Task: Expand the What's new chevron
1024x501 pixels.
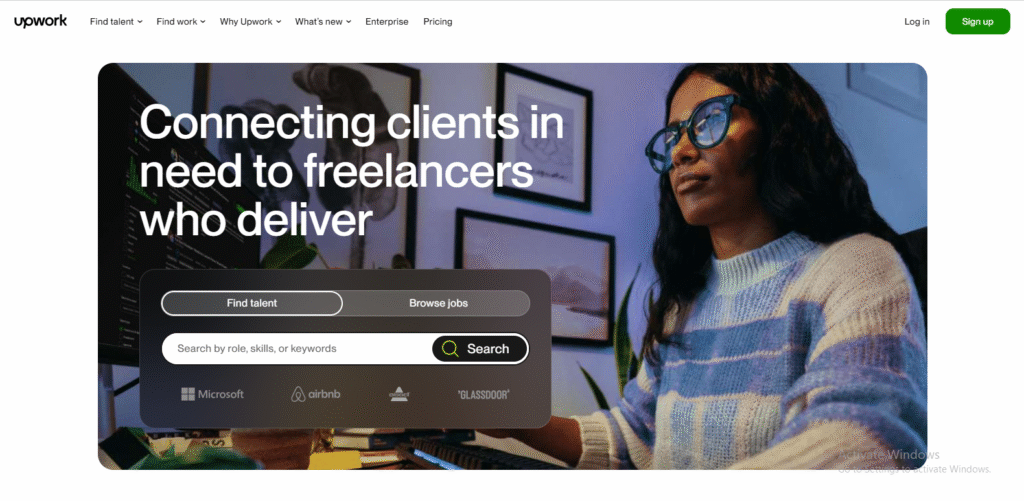Action: (x=349, y=22)
